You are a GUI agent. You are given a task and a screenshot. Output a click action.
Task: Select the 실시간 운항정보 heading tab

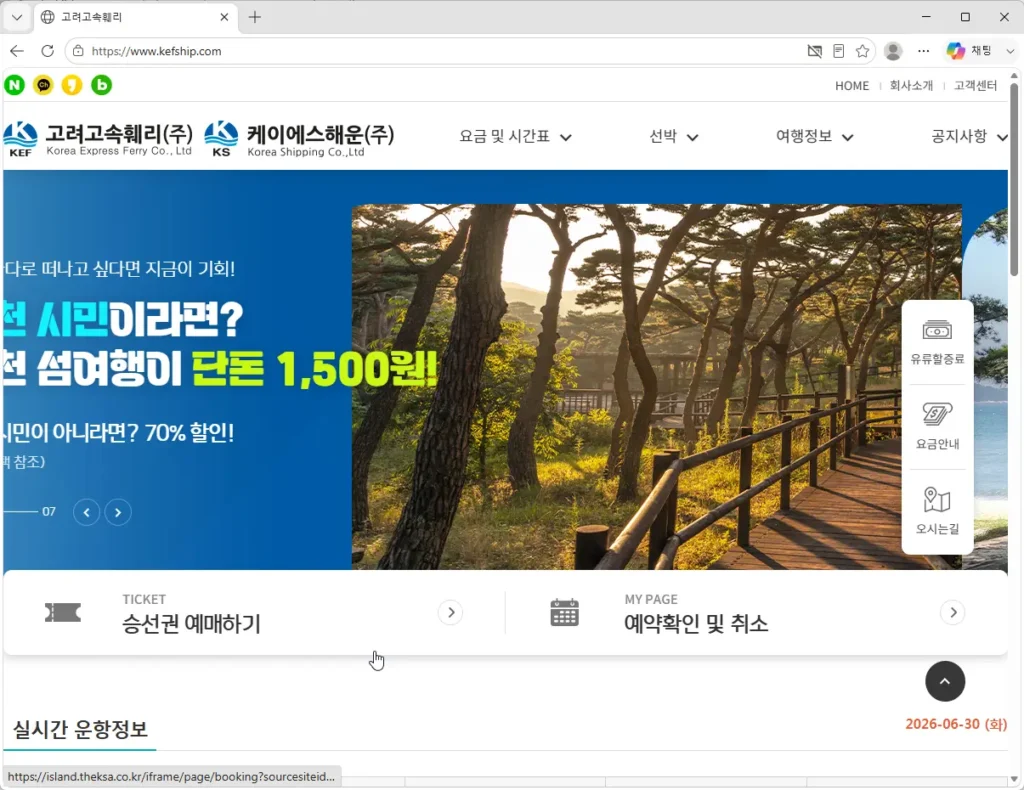[x=80, y=729]
